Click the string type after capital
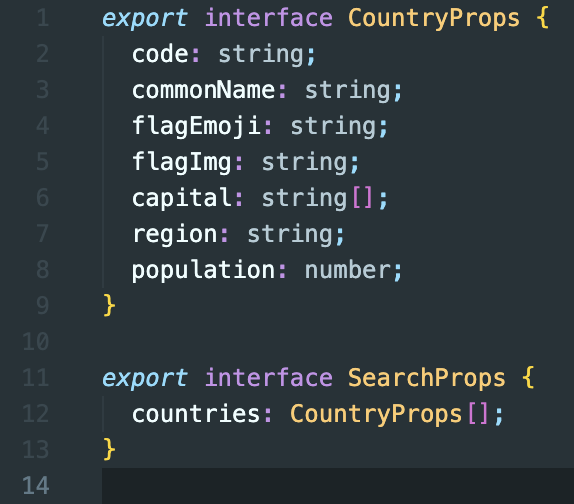The width and height of the screenshot is (574, 504). (x=305, y=198)
